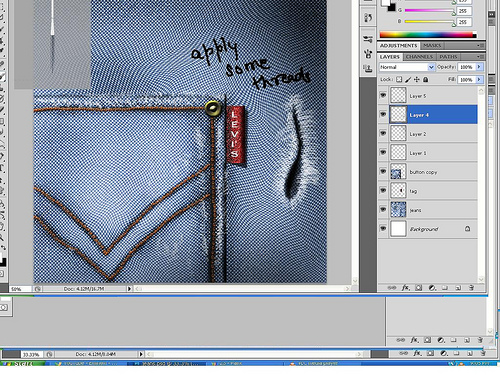Viewport: 500px width, 375px height.
Task: Toggle Background layer visibility eye
Action: 383,228
